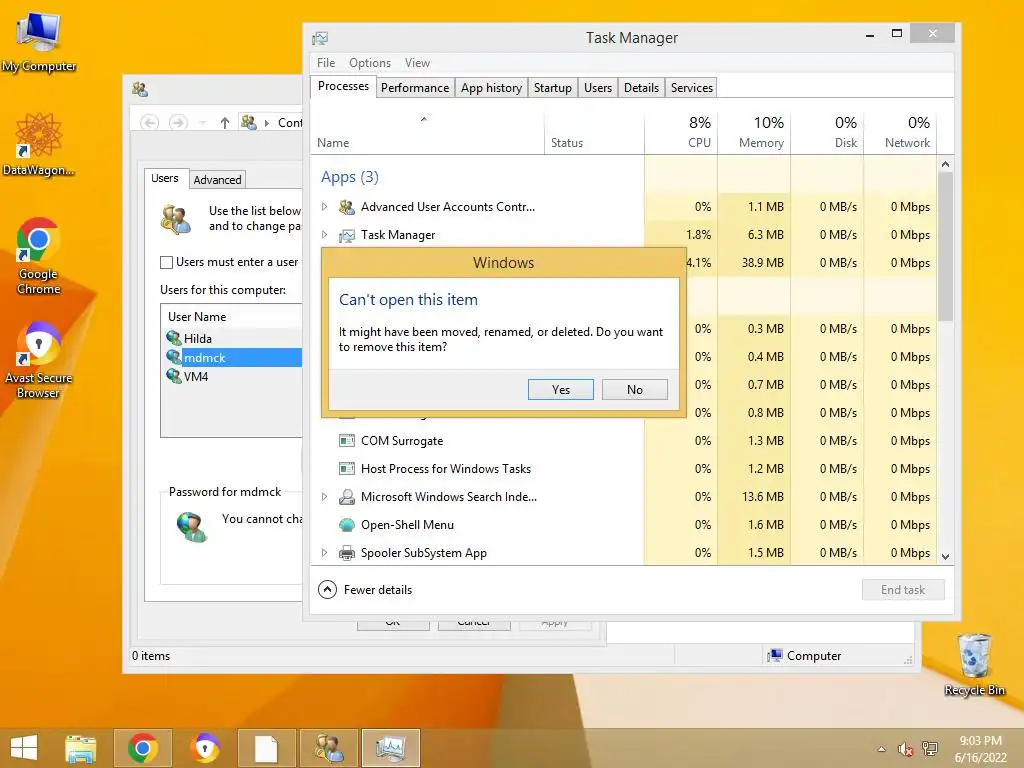Switch to the App history tab
Image resolution: width=1024 pixels, height=768 pixels.
(x=491, y=88)
